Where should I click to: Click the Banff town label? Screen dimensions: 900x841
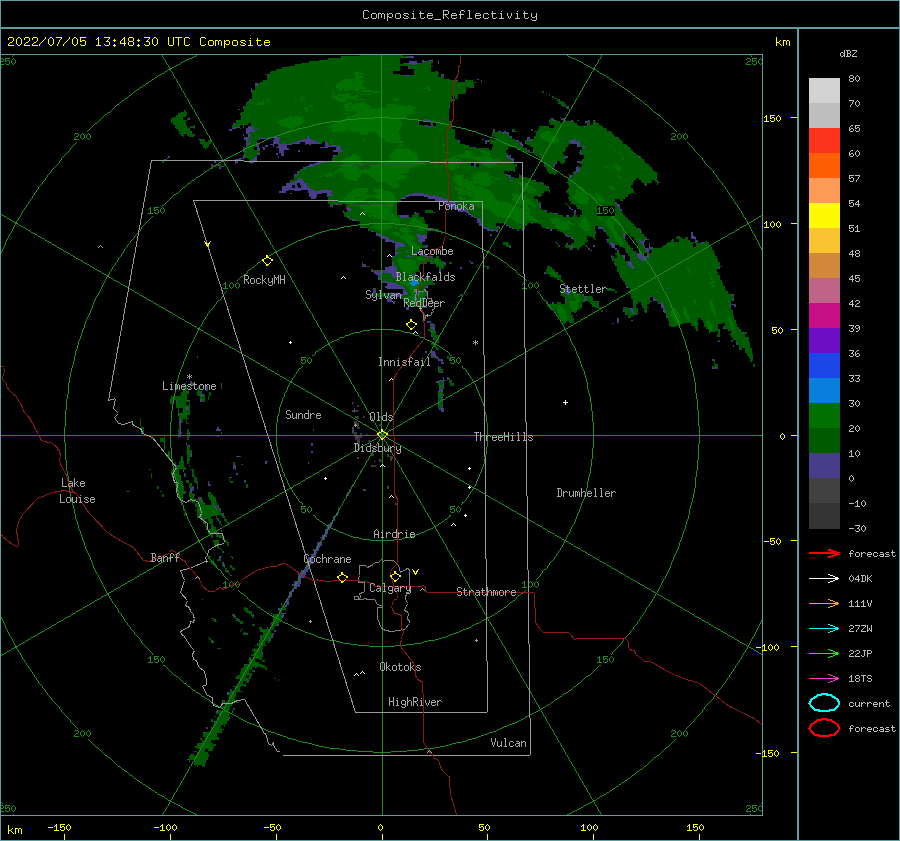[x=165, y=558]
